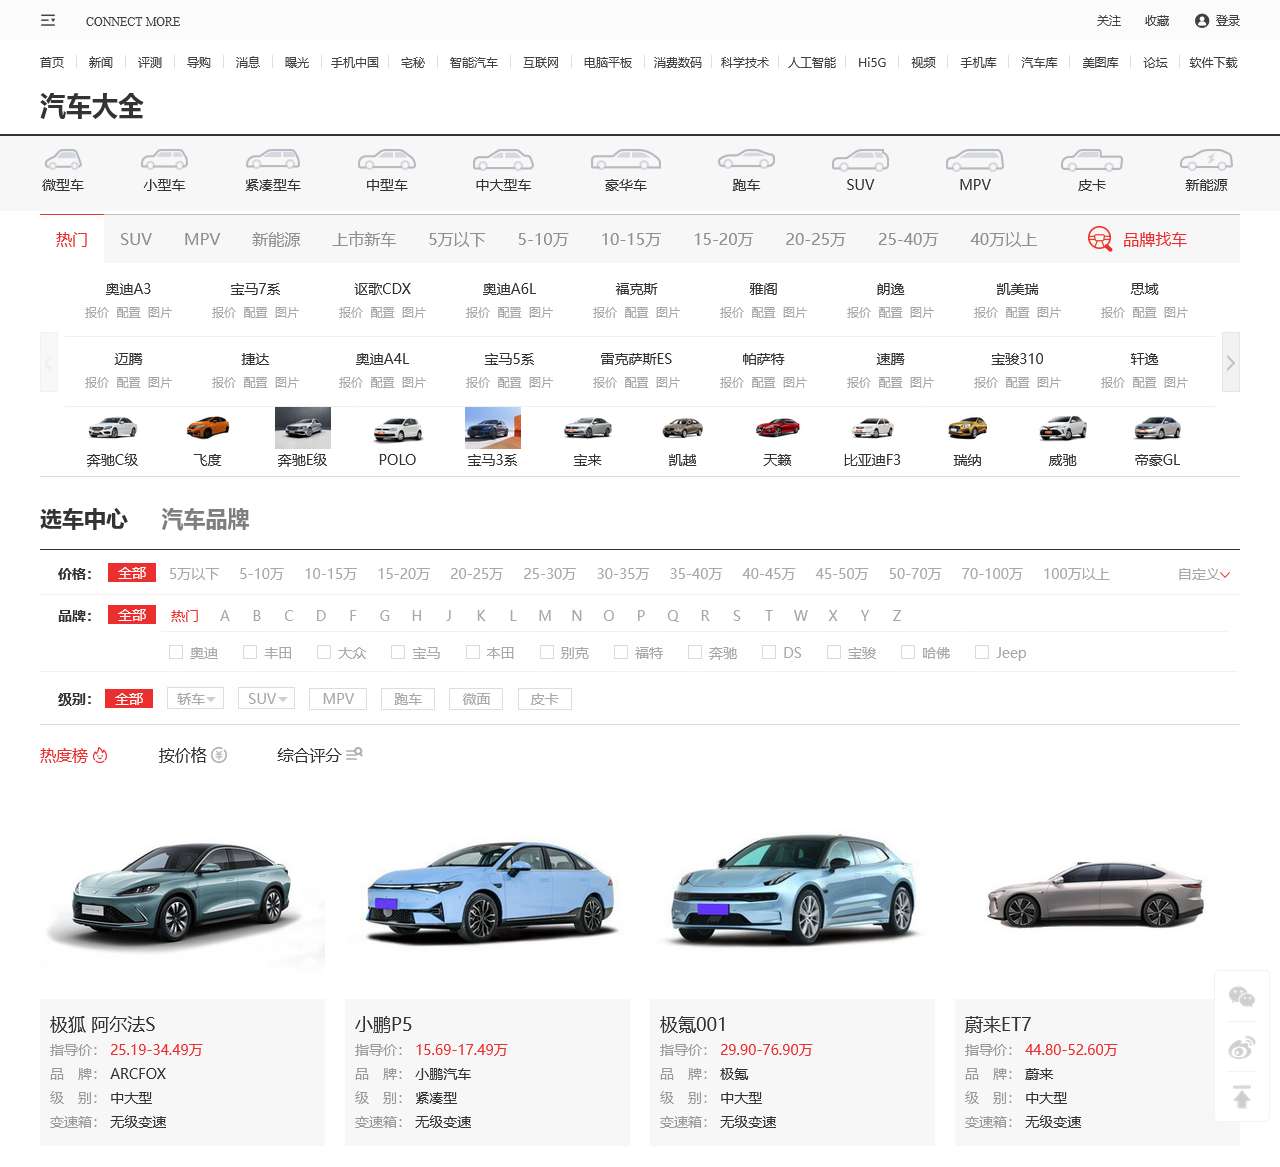Image resolution: width=1280 pixels, height=1167 pixels.
Task: Switch to the SUV hot models tab
Action: click(136, 239)
